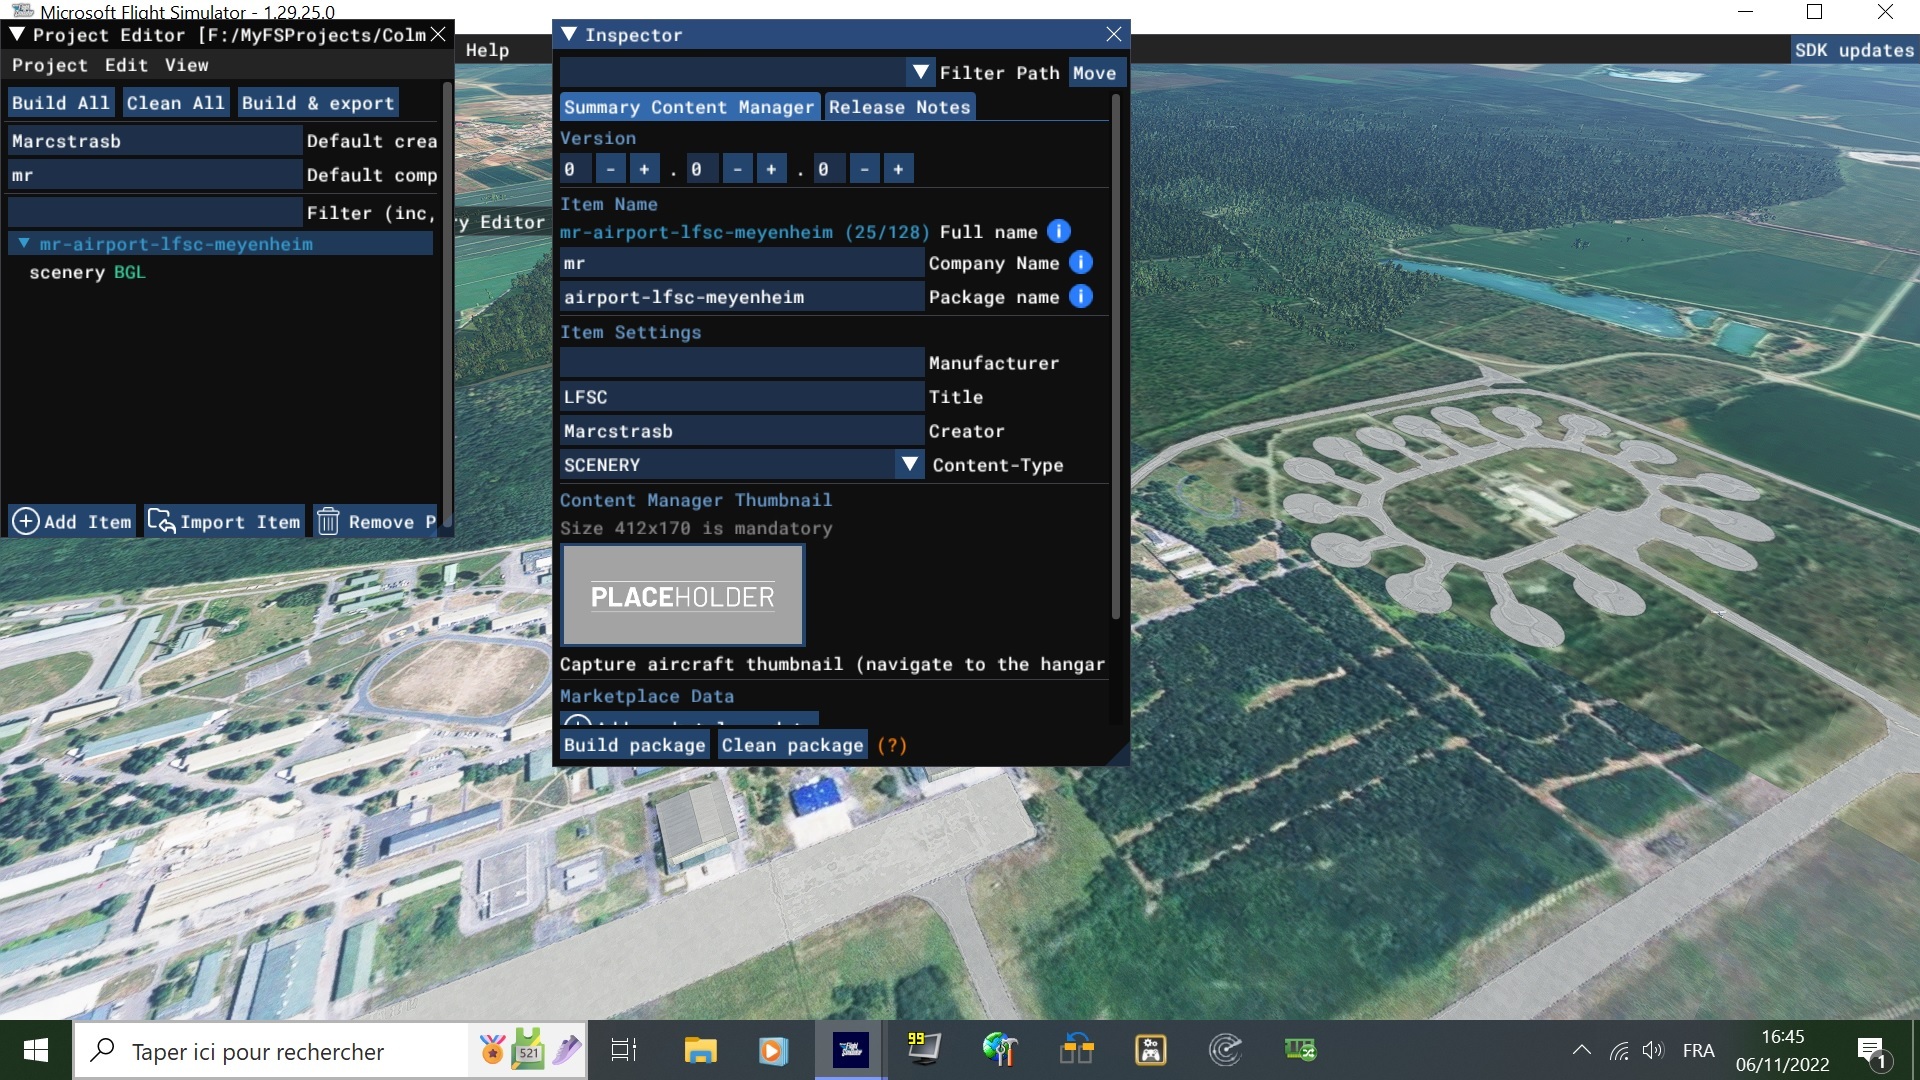
Task: Collapse the mr-airport-lfsc-meyenheim tree node
Action: pyautogui.click(x=24, y=244)
